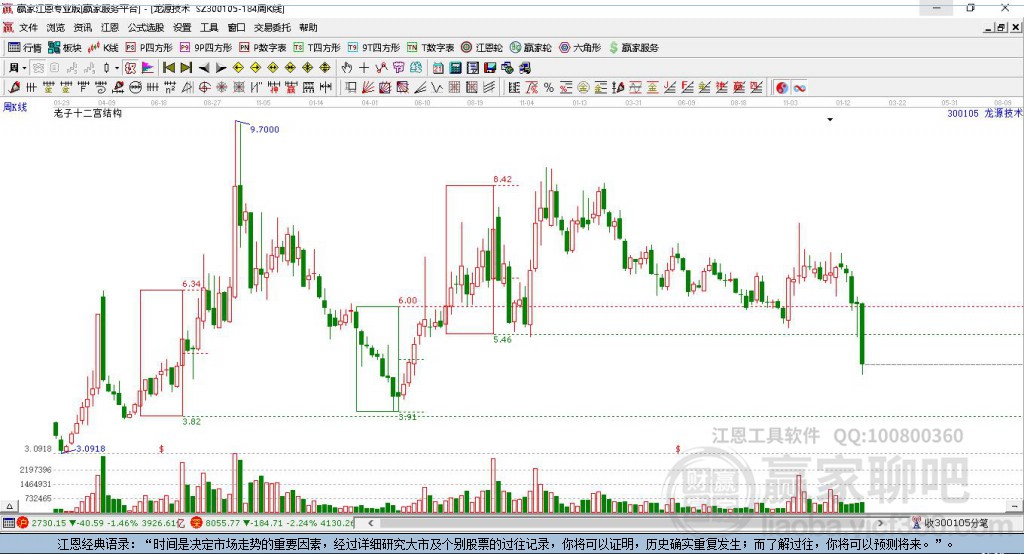Click the diamond left-arrow navigation icon

coord(238,68)
